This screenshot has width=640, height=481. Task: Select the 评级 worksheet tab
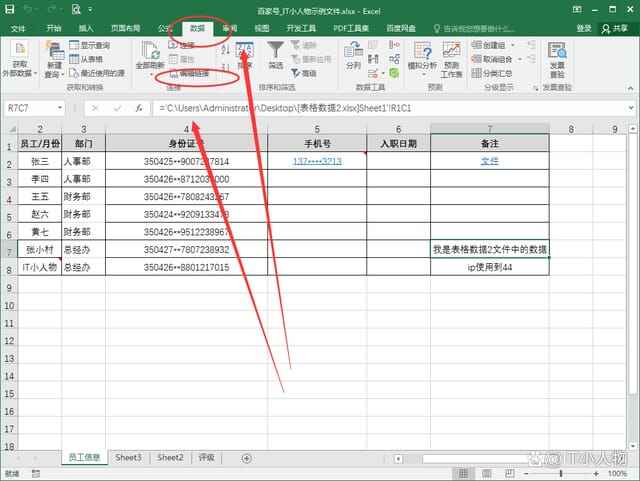point(206,458)
